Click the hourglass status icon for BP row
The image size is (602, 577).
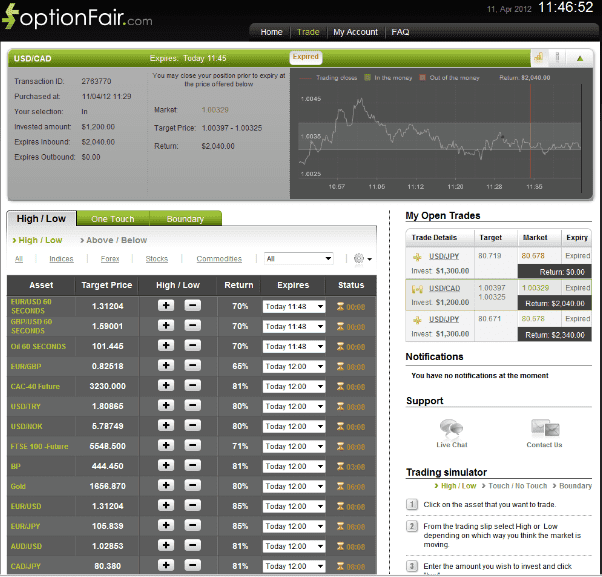tap(340, 466)
